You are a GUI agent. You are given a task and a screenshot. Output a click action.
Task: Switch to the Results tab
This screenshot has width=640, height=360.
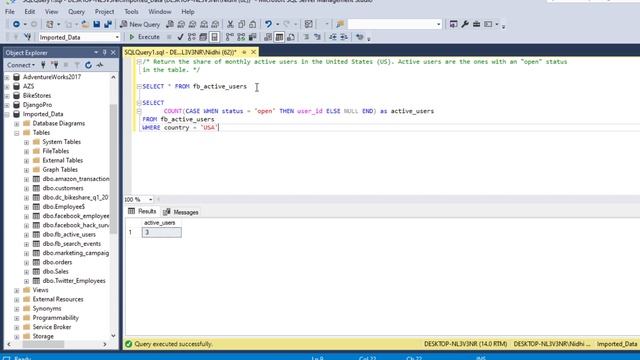(x=142, y=211)
